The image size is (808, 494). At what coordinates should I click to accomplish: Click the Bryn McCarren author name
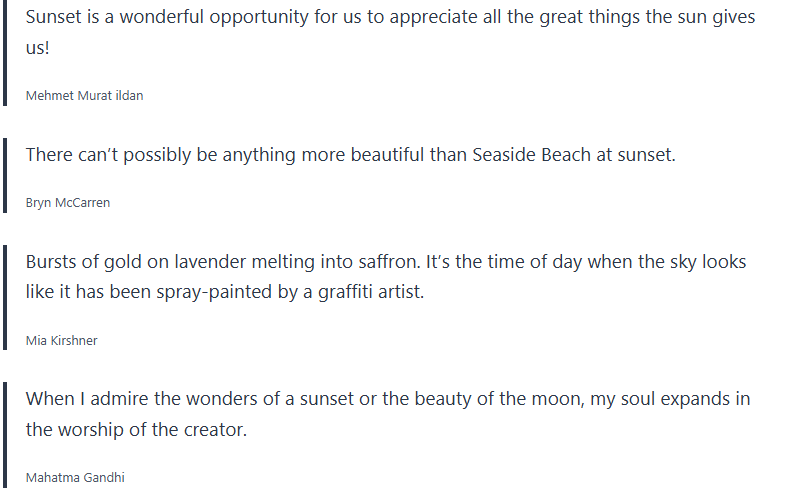click(x=68, y=203)
